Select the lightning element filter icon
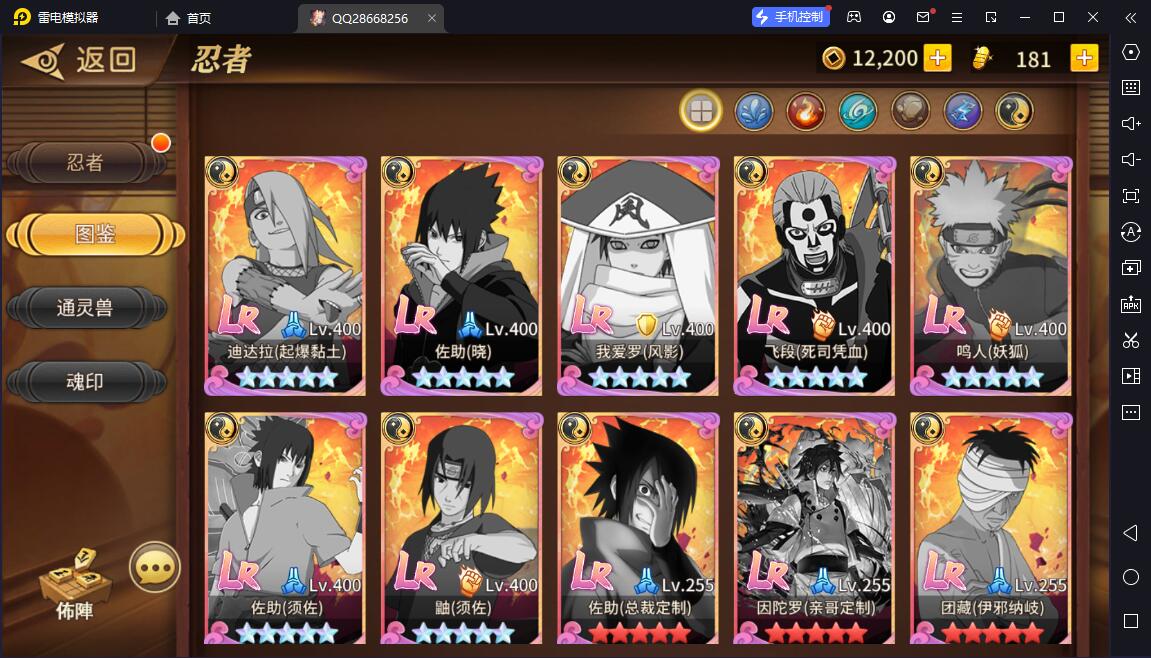The height and width of the screenshot is (658, 1151). click(x=962, y=112)
